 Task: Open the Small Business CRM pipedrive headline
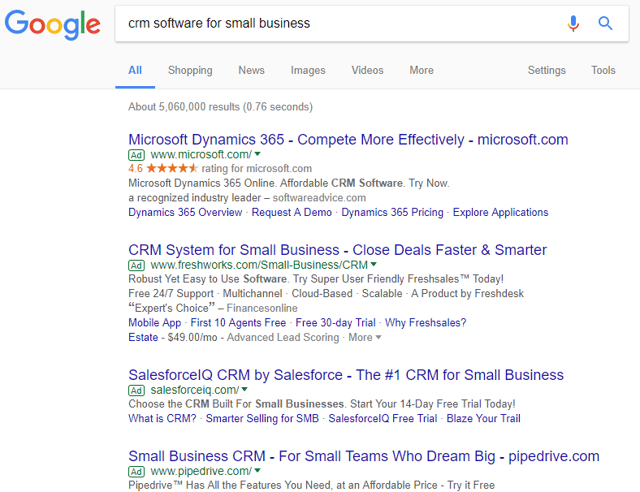[x=364, y=456]
